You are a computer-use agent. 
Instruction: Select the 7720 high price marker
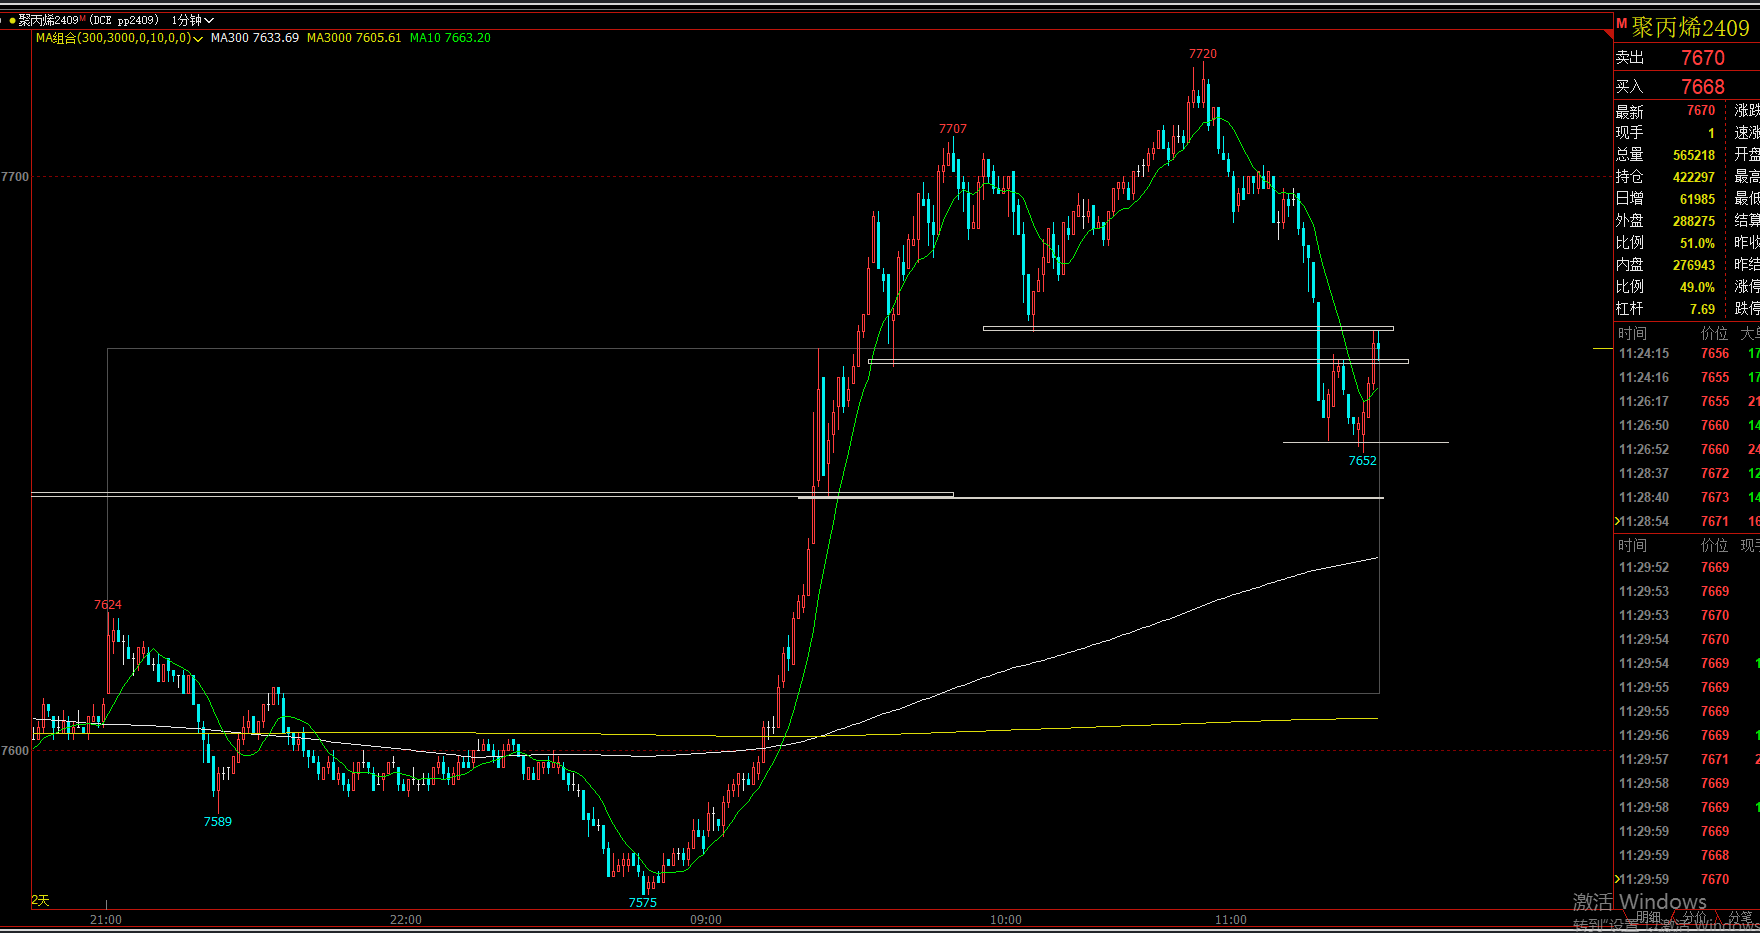(1202, 54)
